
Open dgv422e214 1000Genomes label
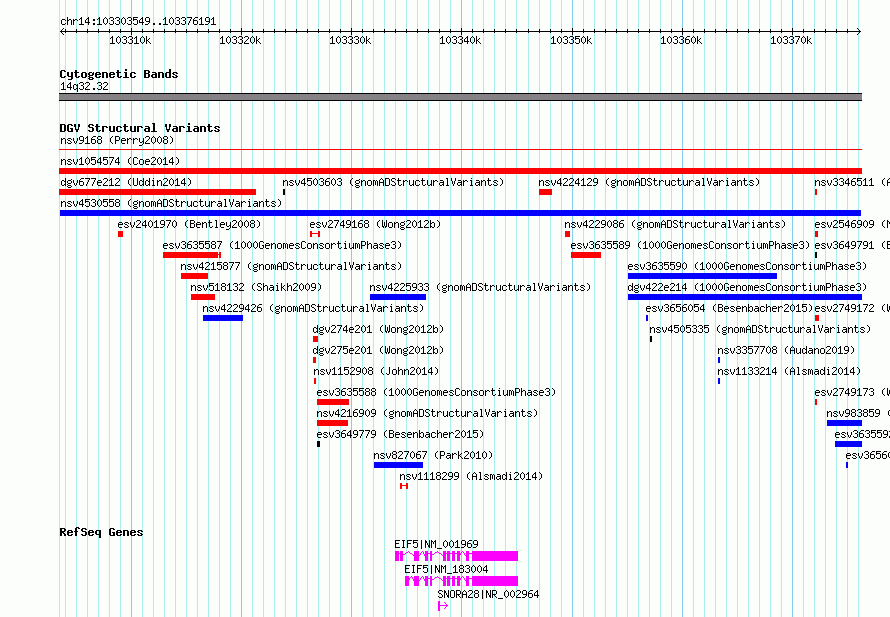pos(748,287)
